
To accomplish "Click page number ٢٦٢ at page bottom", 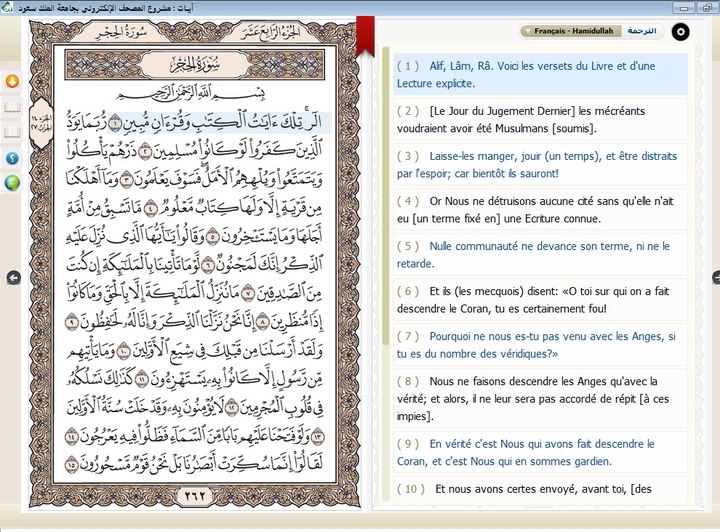I will pyautogui.click(x=195, y=495).
